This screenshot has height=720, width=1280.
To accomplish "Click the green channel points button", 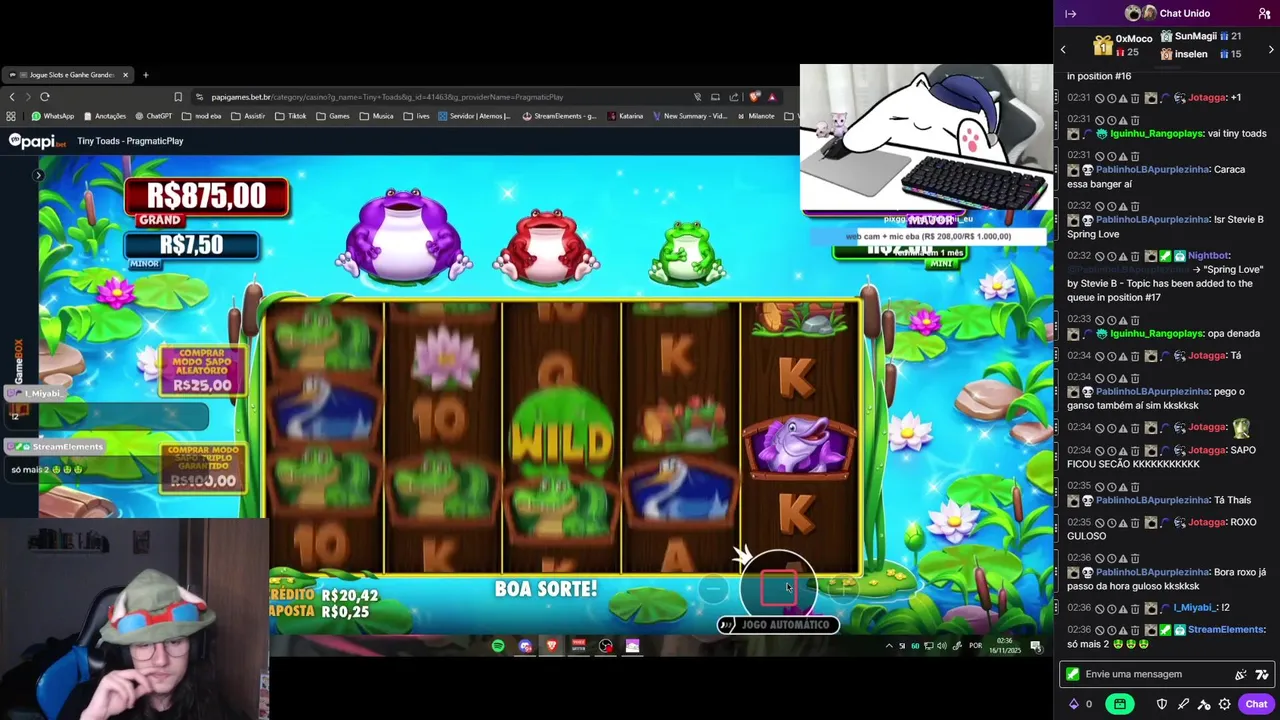I will 1120,704.
